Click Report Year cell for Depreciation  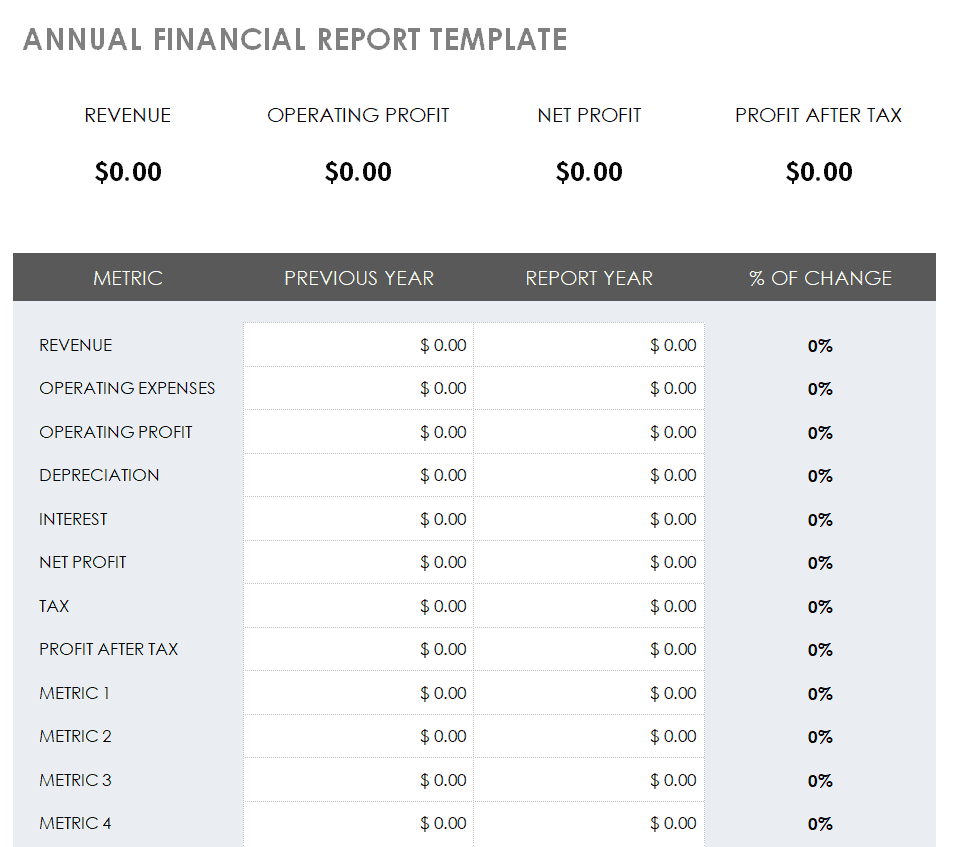click(589, 475)
